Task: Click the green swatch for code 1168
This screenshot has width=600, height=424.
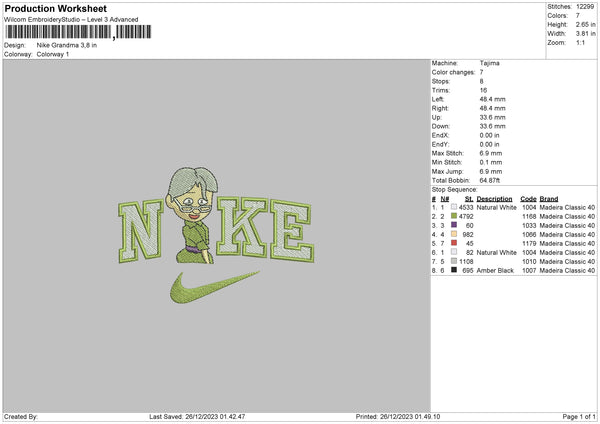Action: pos(454,216)
